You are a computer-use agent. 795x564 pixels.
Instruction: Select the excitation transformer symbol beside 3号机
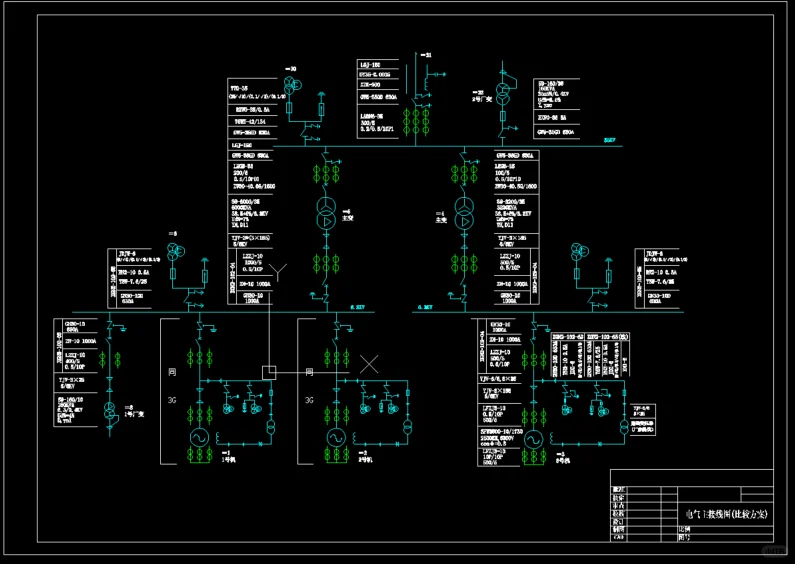[624, 427]
